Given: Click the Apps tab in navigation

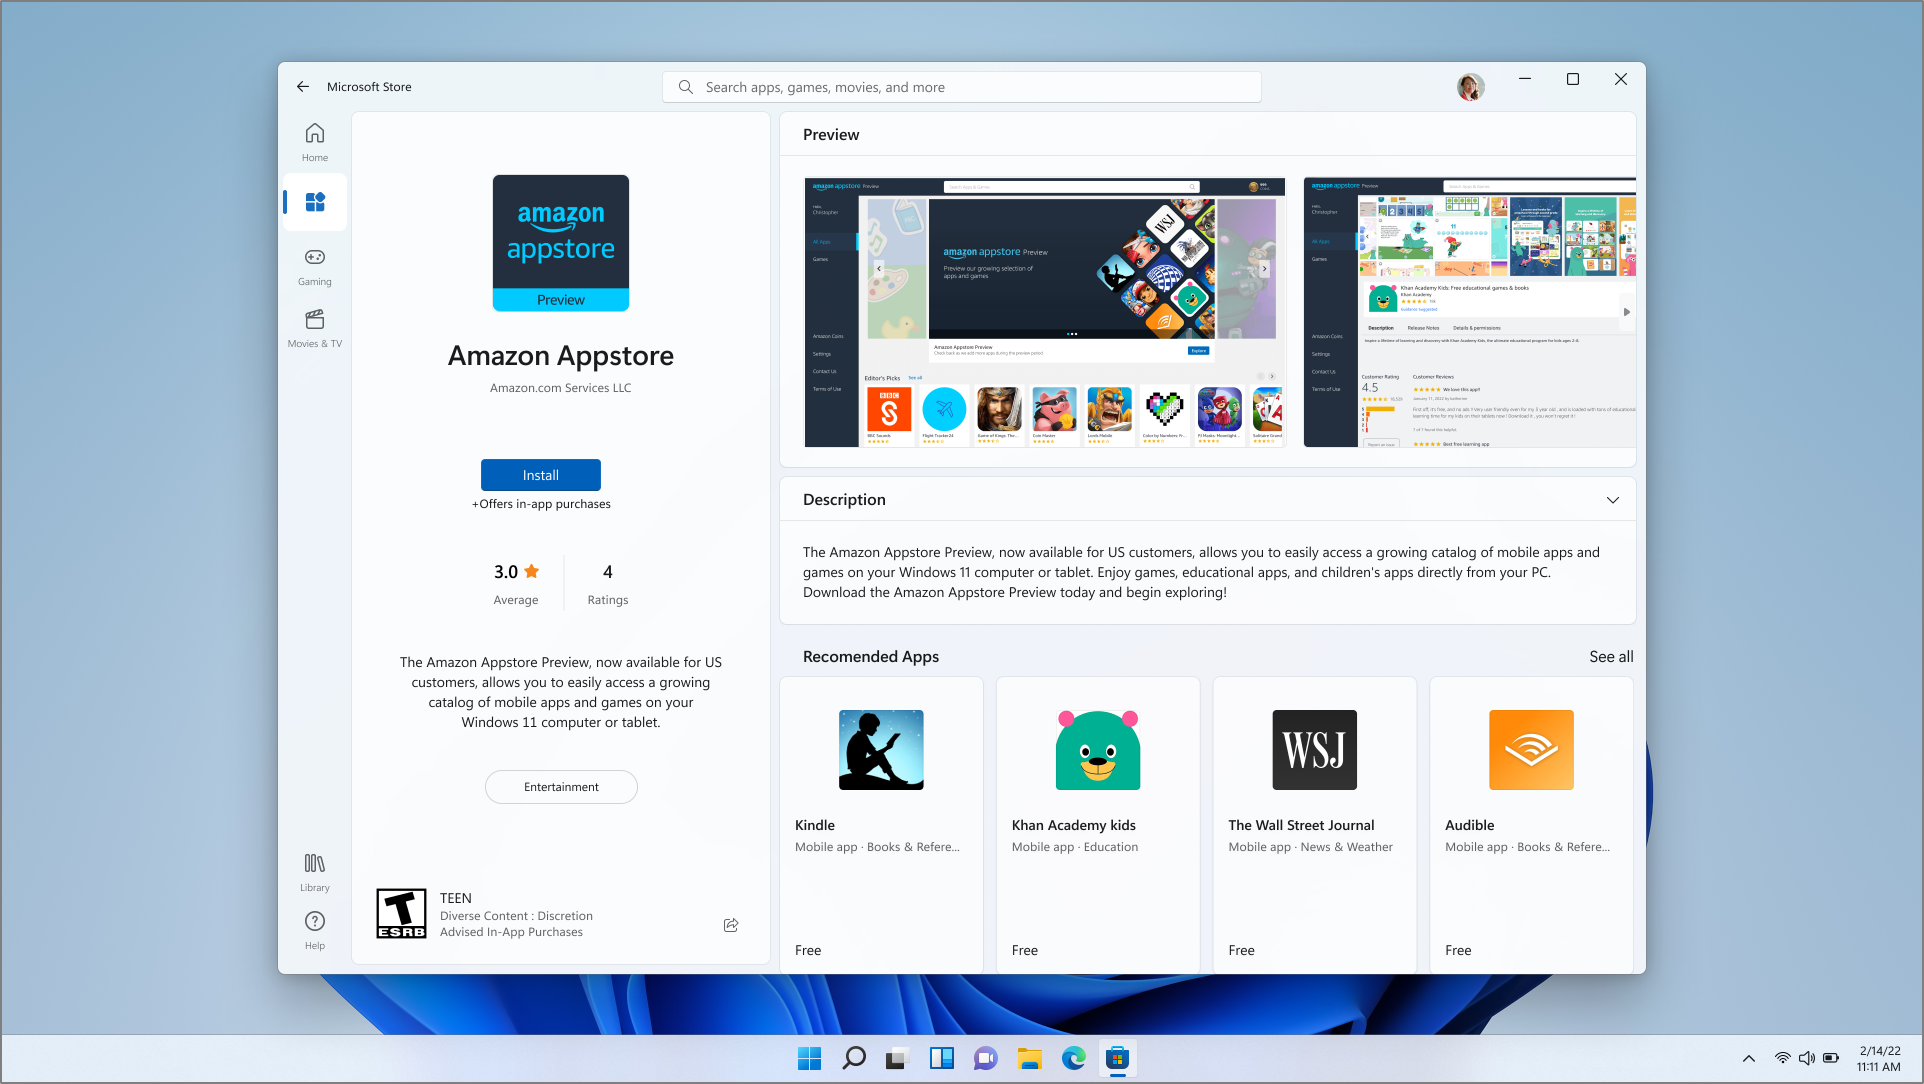Looking at the screenshot, I should pos(313,202).
